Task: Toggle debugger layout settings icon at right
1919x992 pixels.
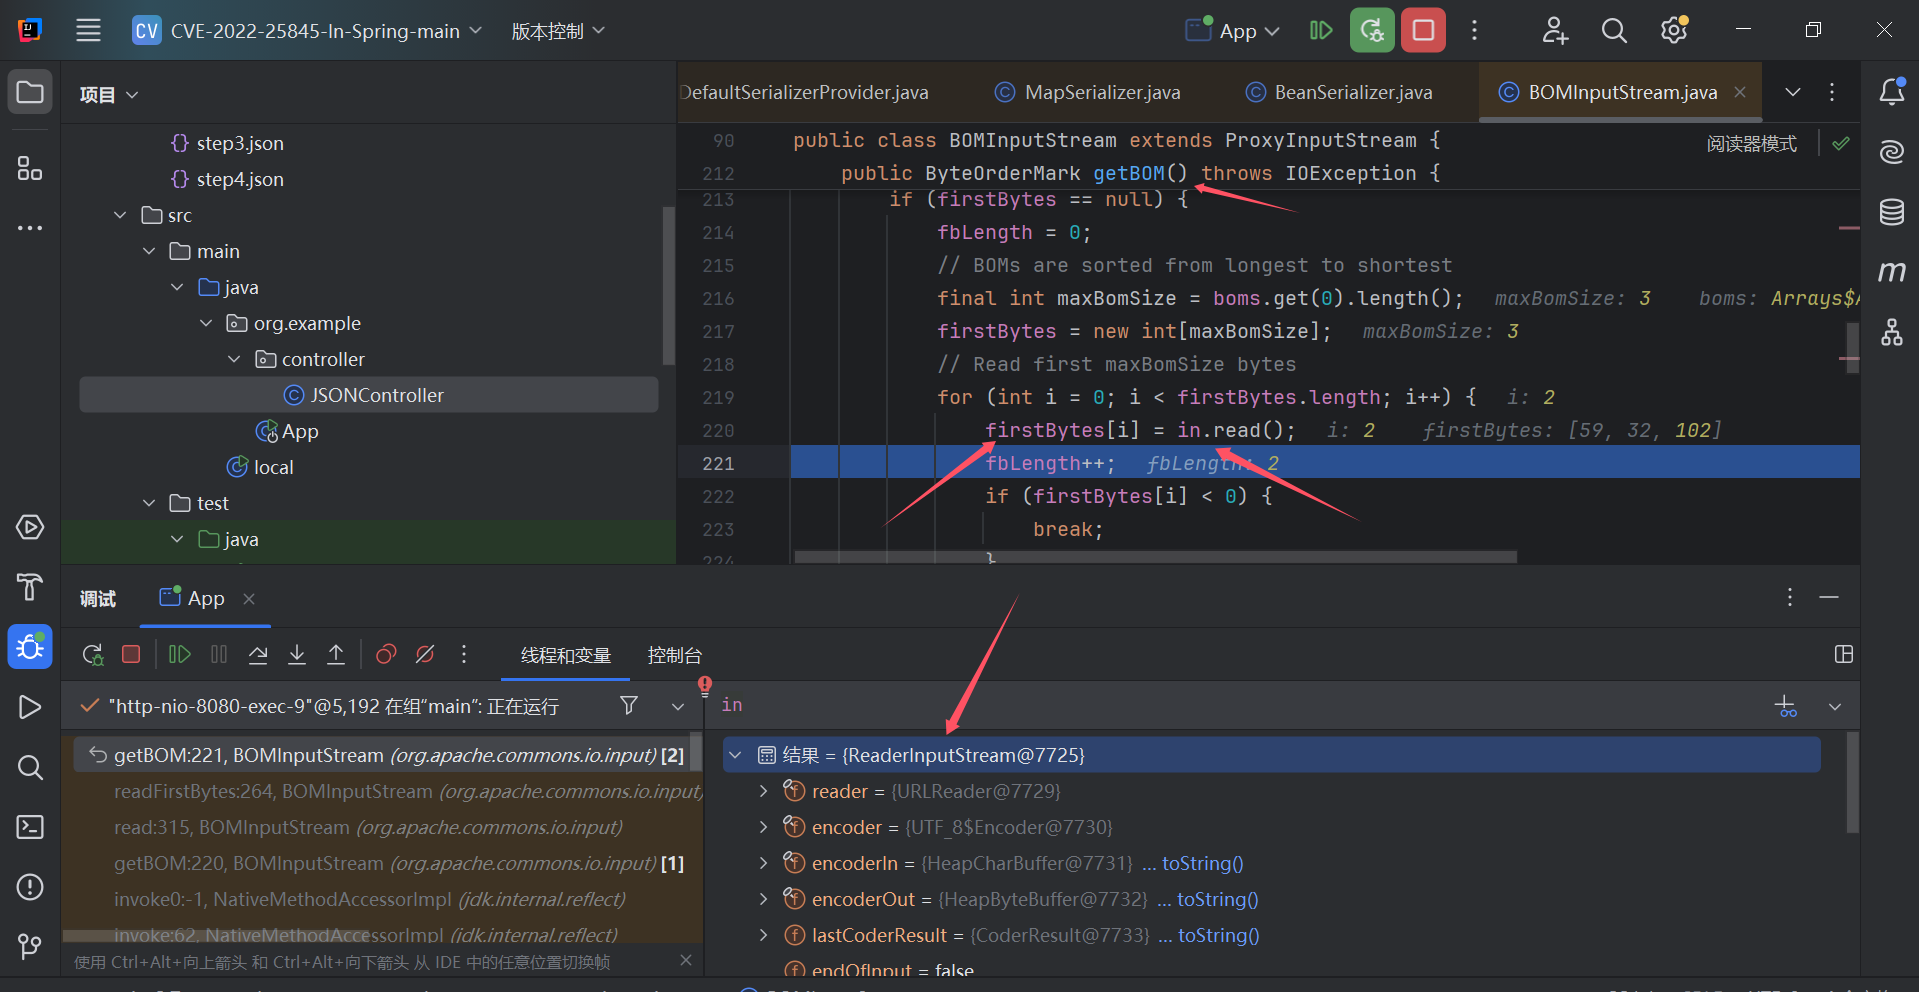Action: tap(1844, 654)
